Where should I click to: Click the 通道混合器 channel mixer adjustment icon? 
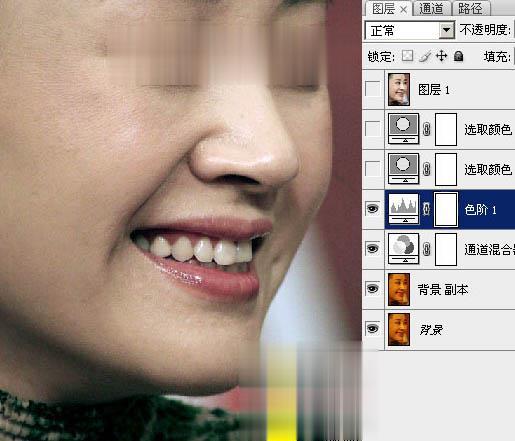click(x=404, y=249)
